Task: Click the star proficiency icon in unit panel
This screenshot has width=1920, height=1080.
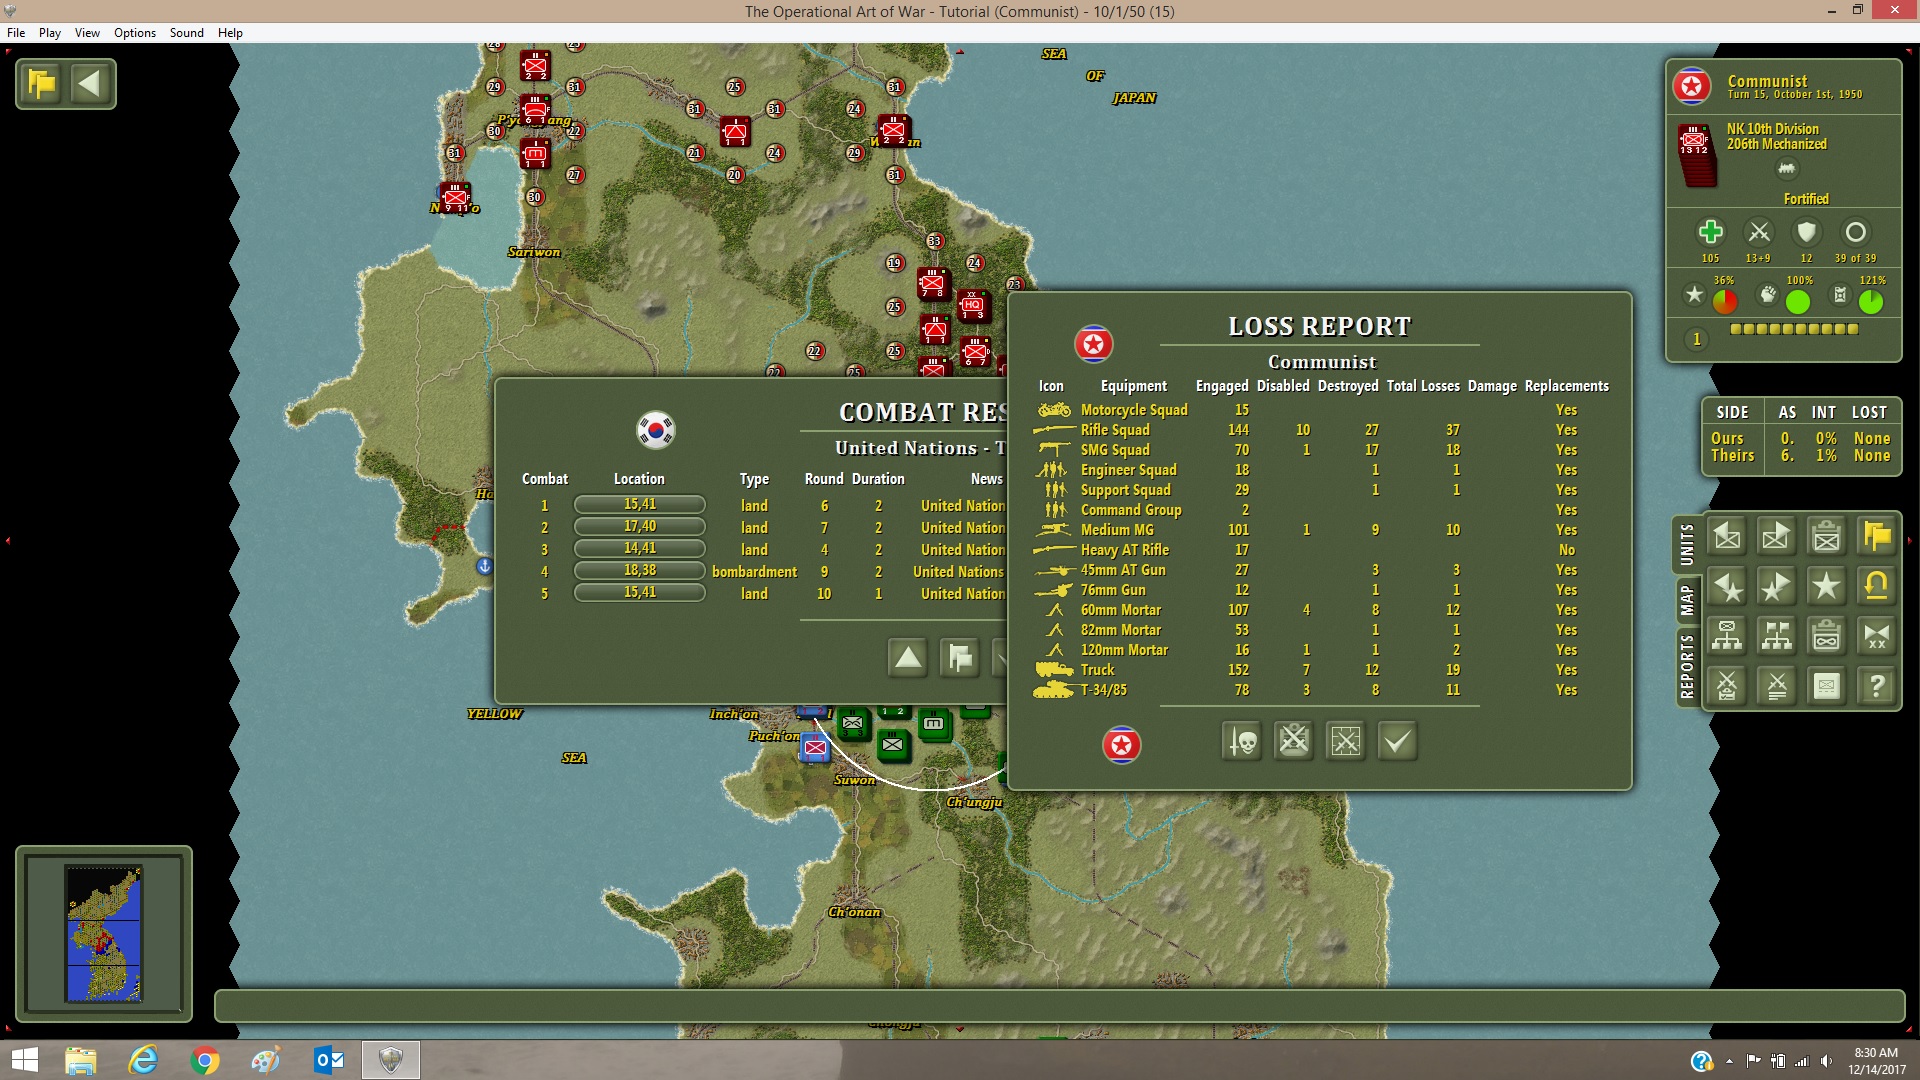Action: click(x=1694, y=294)
